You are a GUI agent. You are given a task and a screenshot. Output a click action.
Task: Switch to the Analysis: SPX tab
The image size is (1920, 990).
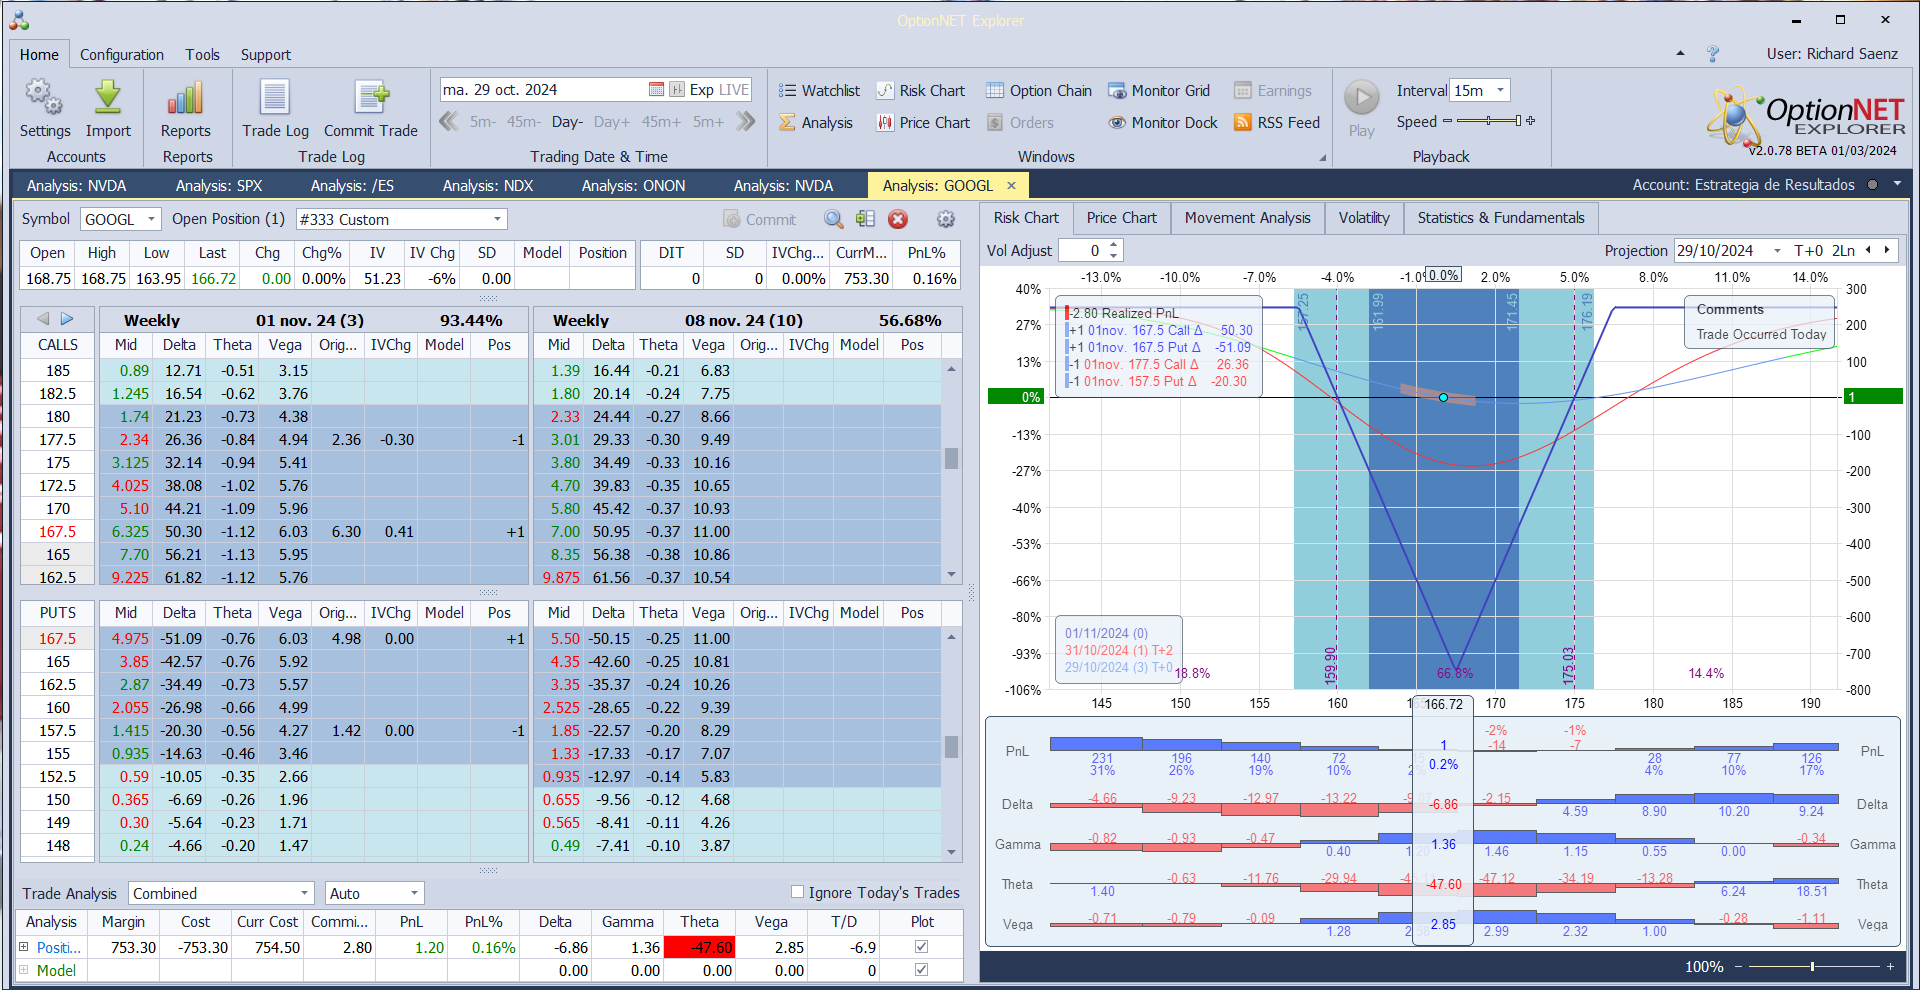(x=218, y=186)
